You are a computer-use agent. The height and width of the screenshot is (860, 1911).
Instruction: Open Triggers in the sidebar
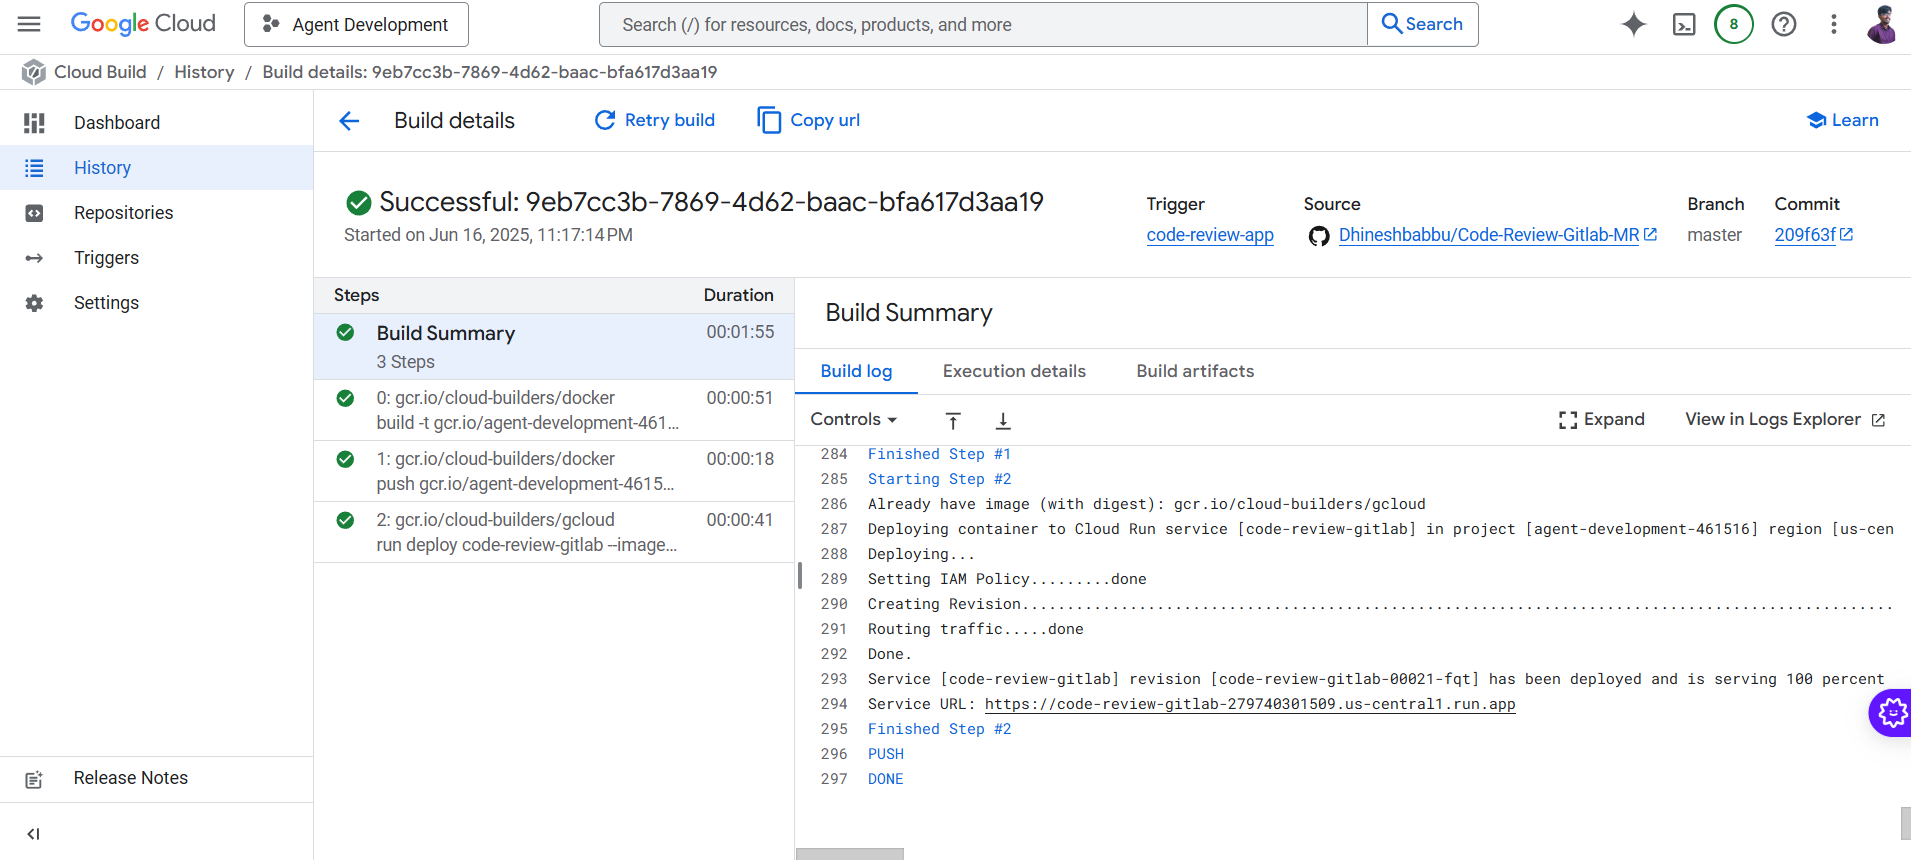click(156, 258)
